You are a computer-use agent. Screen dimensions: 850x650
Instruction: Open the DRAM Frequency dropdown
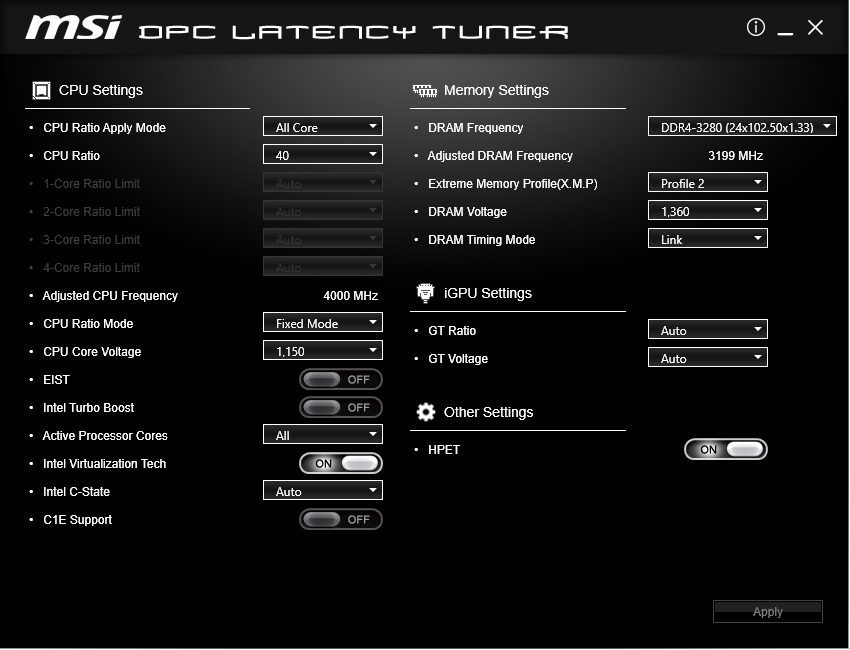[x=742, y=127]
